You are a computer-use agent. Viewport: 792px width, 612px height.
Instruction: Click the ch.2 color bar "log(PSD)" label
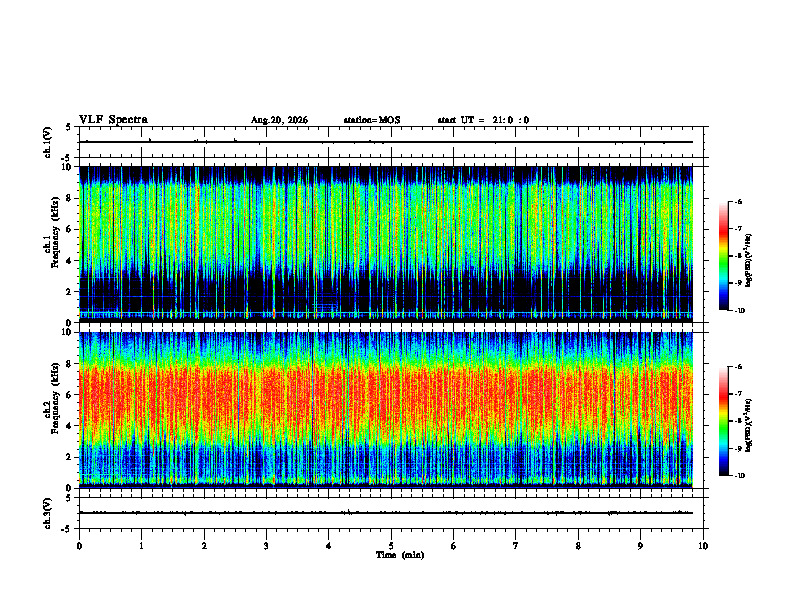[749, 425]
